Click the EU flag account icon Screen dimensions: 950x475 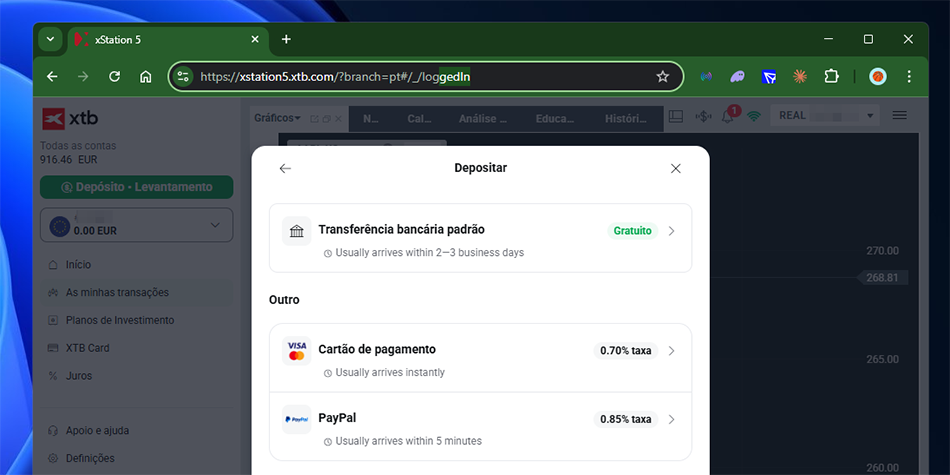coord(59,225)
